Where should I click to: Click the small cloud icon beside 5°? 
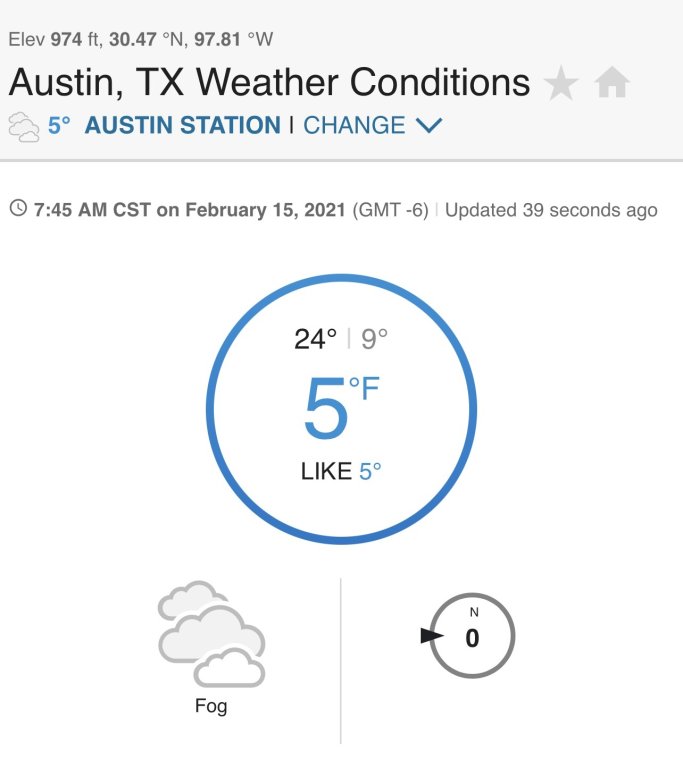(x=24, y=127)
